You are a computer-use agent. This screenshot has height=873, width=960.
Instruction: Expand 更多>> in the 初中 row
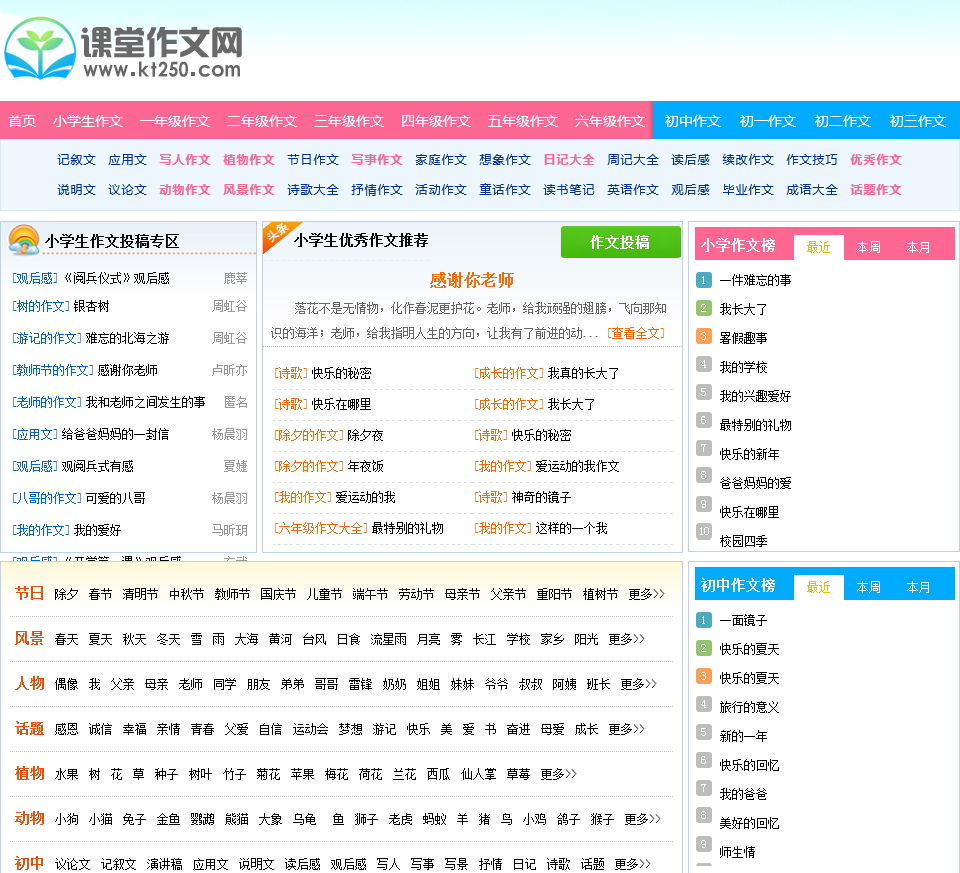click(632, 864)
